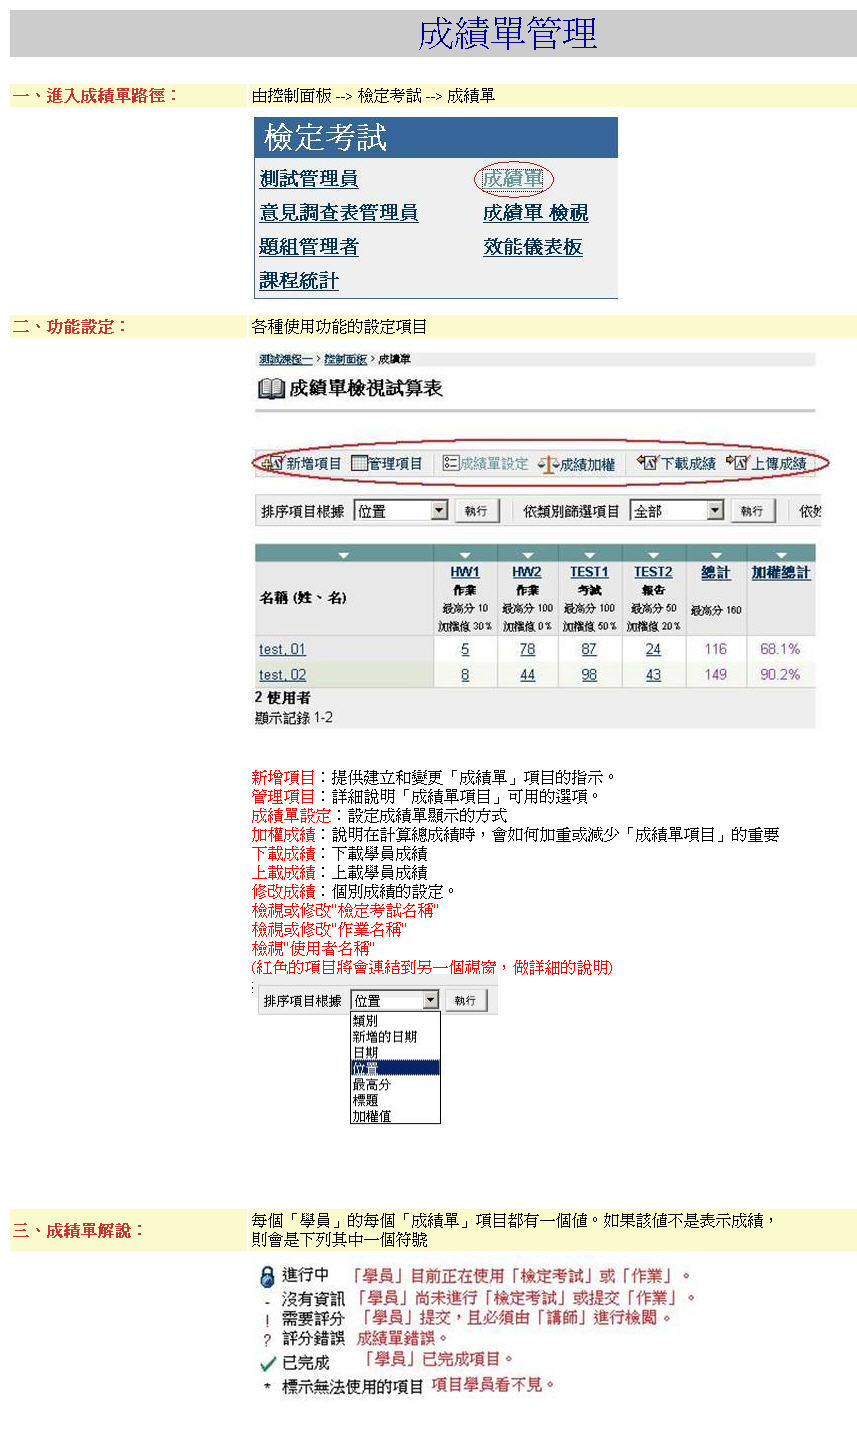857x1436 pixels.
Task: Open student test, 01 name link
Action: click(x=282, y=649)
